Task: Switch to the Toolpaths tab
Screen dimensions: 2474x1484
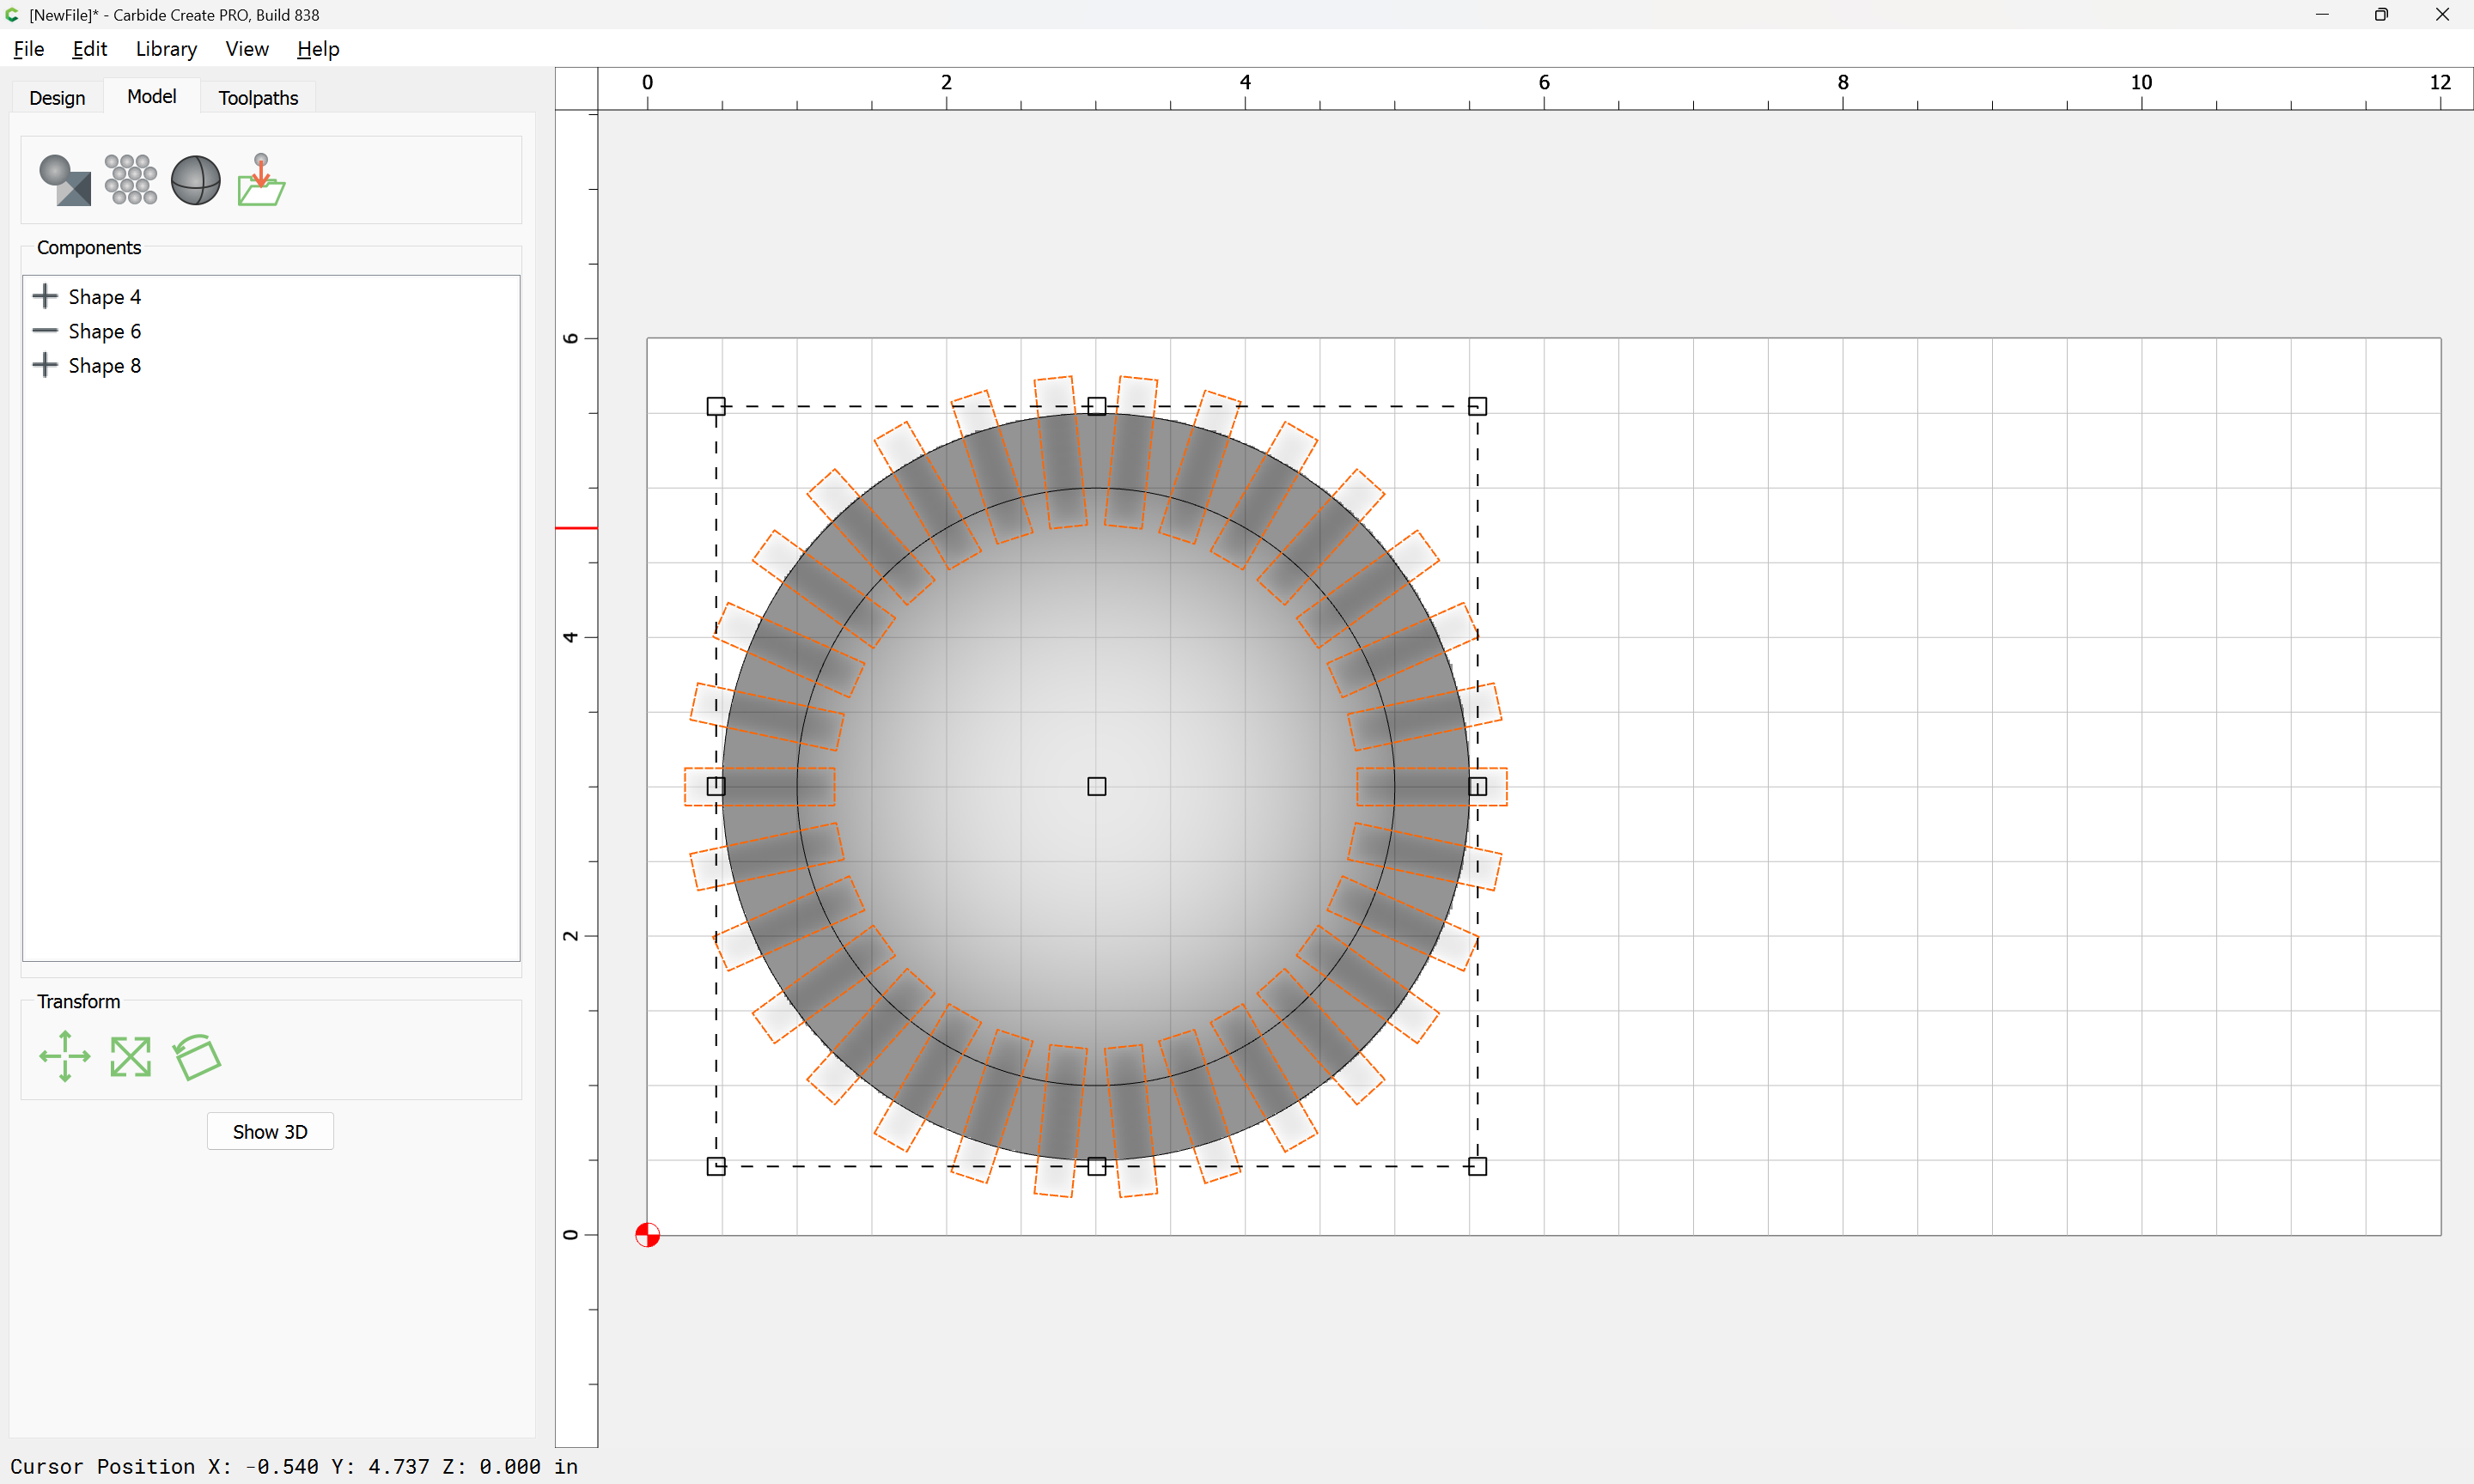Action: coord(258,98)
